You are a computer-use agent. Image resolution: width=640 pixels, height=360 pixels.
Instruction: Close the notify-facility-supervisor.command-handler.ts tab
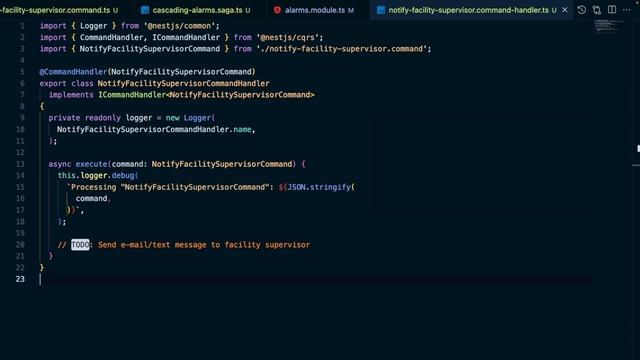point(564,10)
